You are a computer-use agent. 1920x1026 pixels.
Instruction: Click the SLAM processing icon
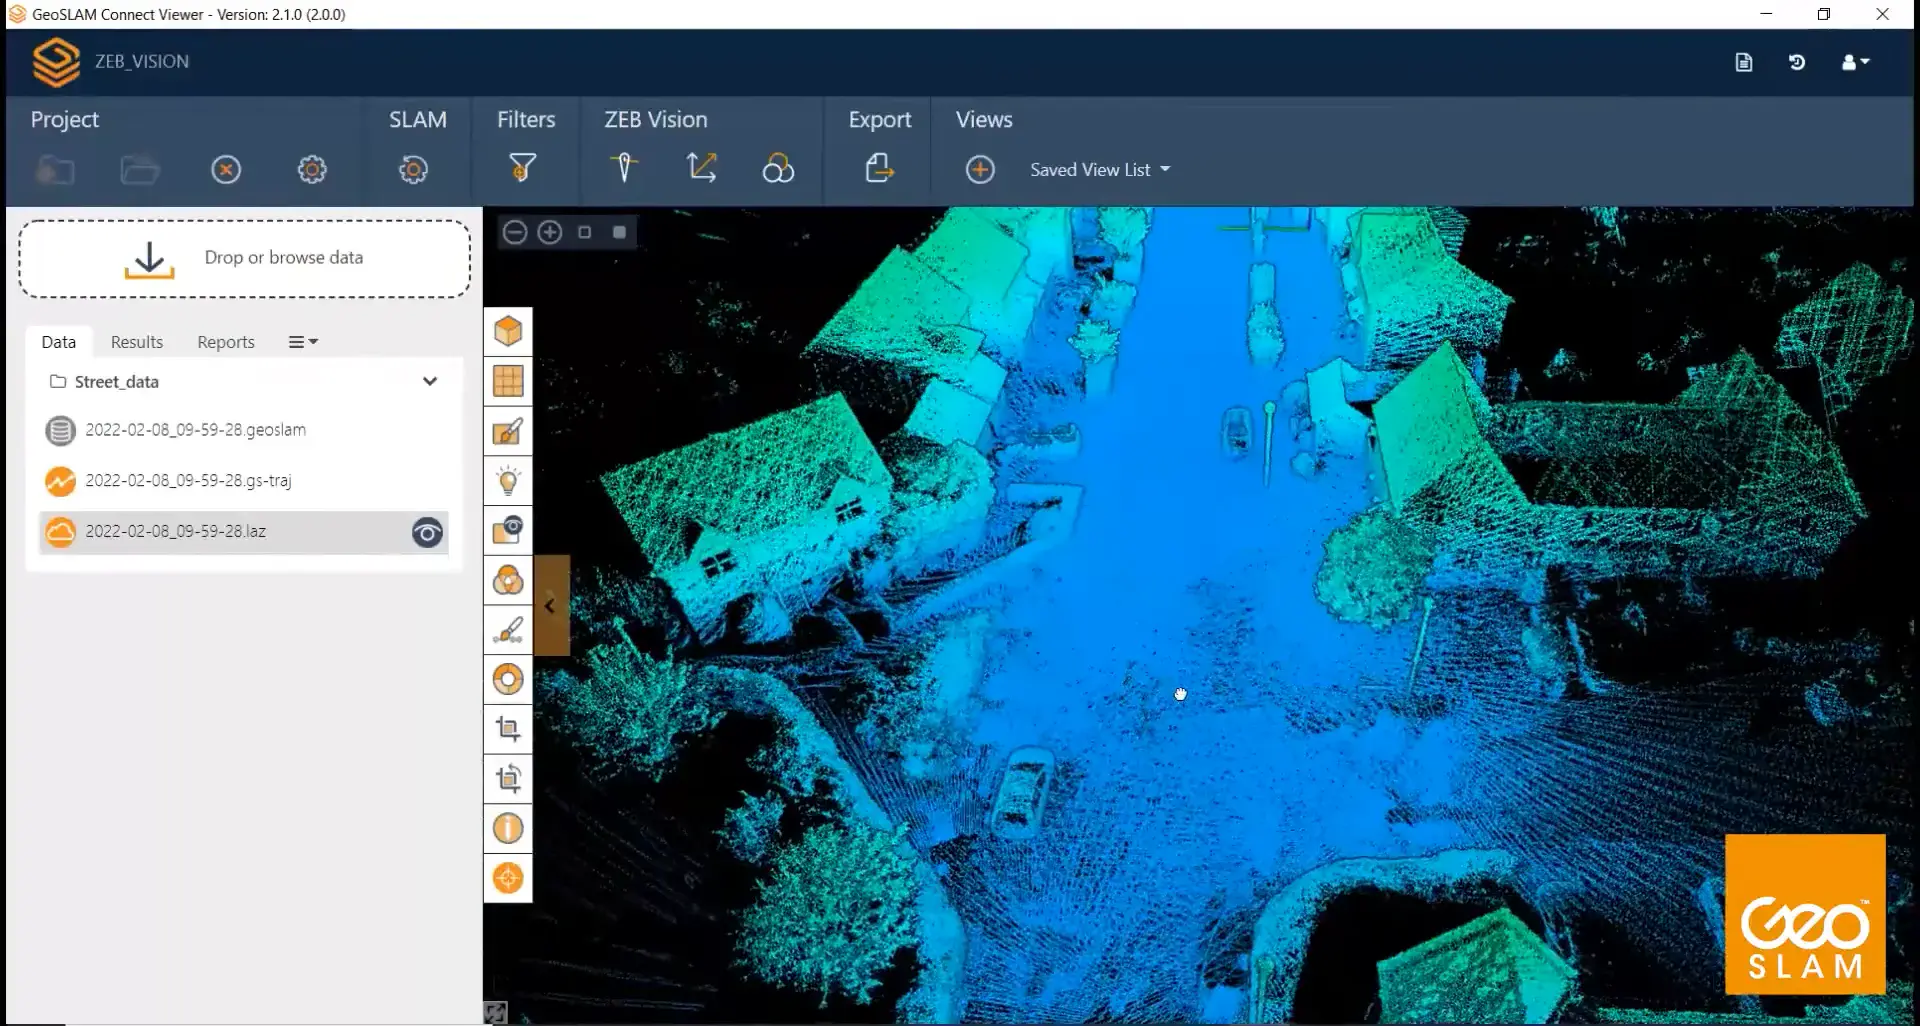coord(413,169)
